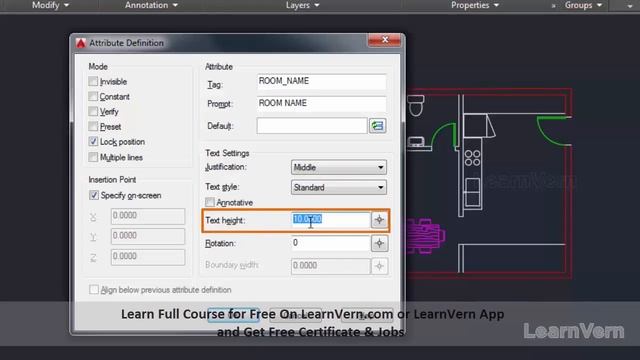The height and width of the screenshot is (360, 640).
Task: Close the Attribute Definition dialog
Action: (384, 40)
